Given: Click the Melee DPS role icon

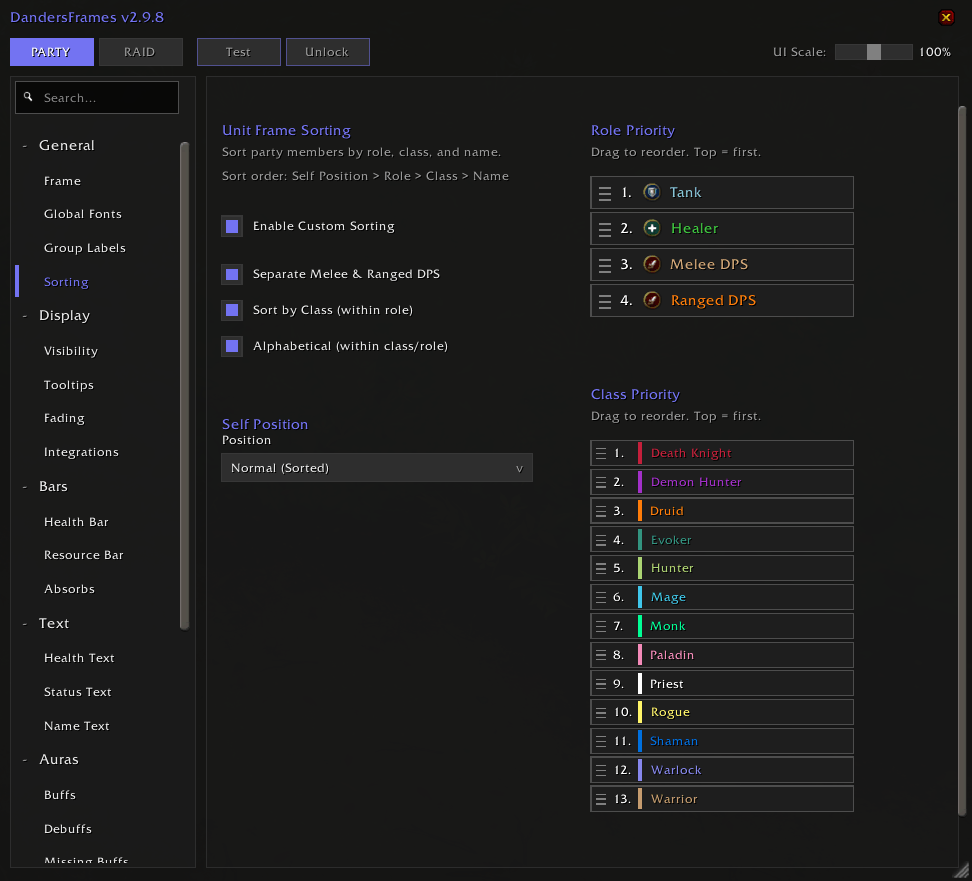Looking at the screenshot, I should point(652,264).
